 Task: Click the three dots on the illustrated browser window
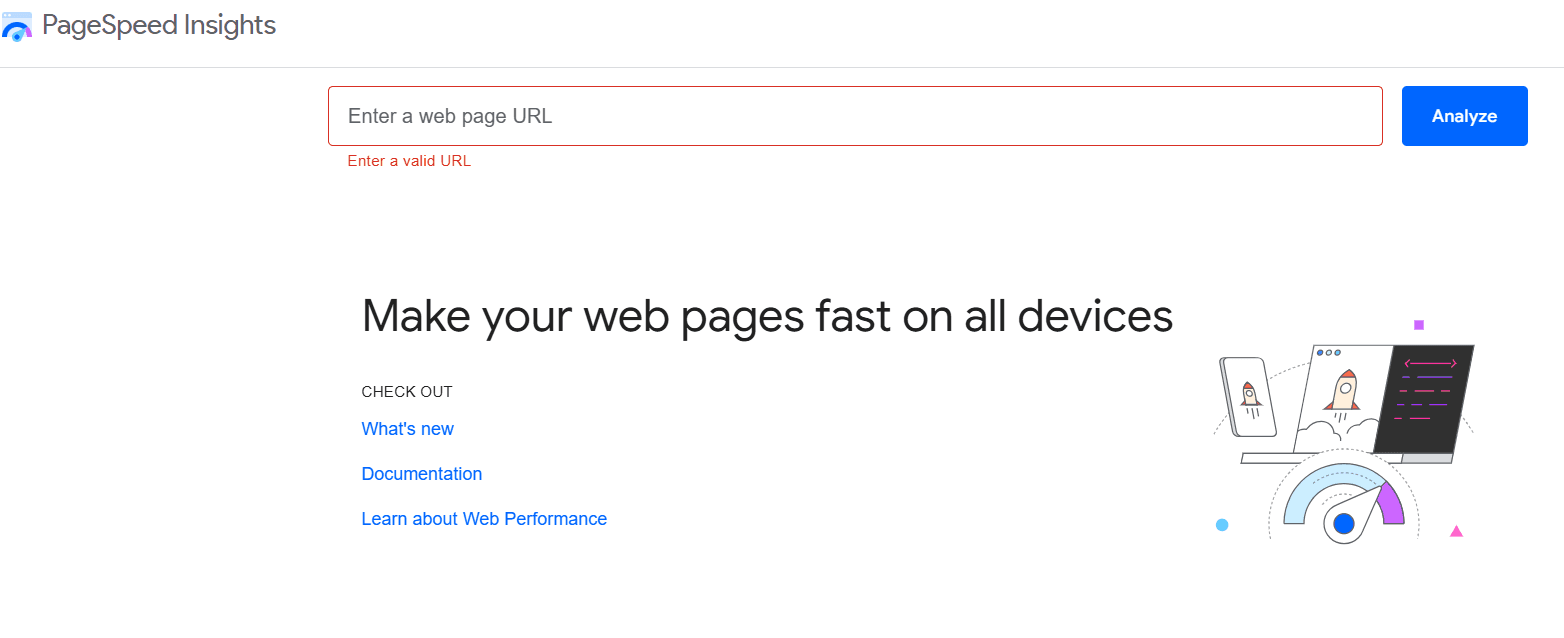1330,352
